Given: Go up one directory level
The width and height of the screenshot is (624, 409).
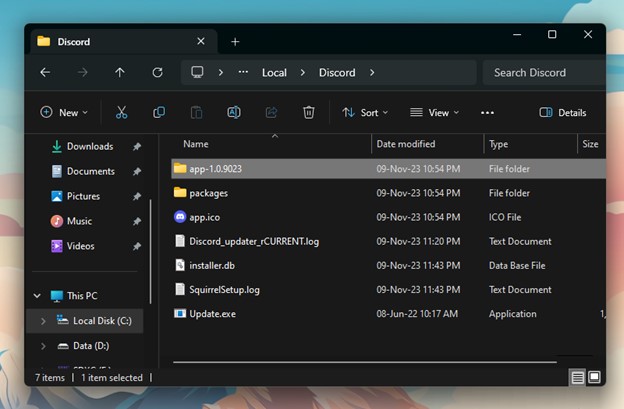Looking at the screenshot, I should [120, 73].
